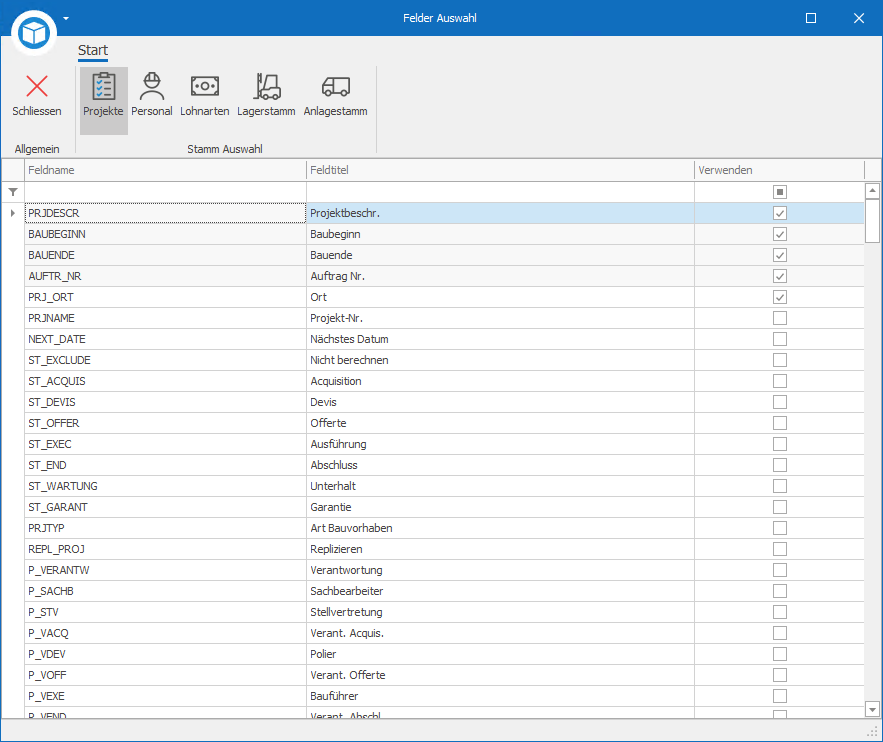Click the Feldname filter input cell
The image size is (883, 742).
(x=165, y=192)
